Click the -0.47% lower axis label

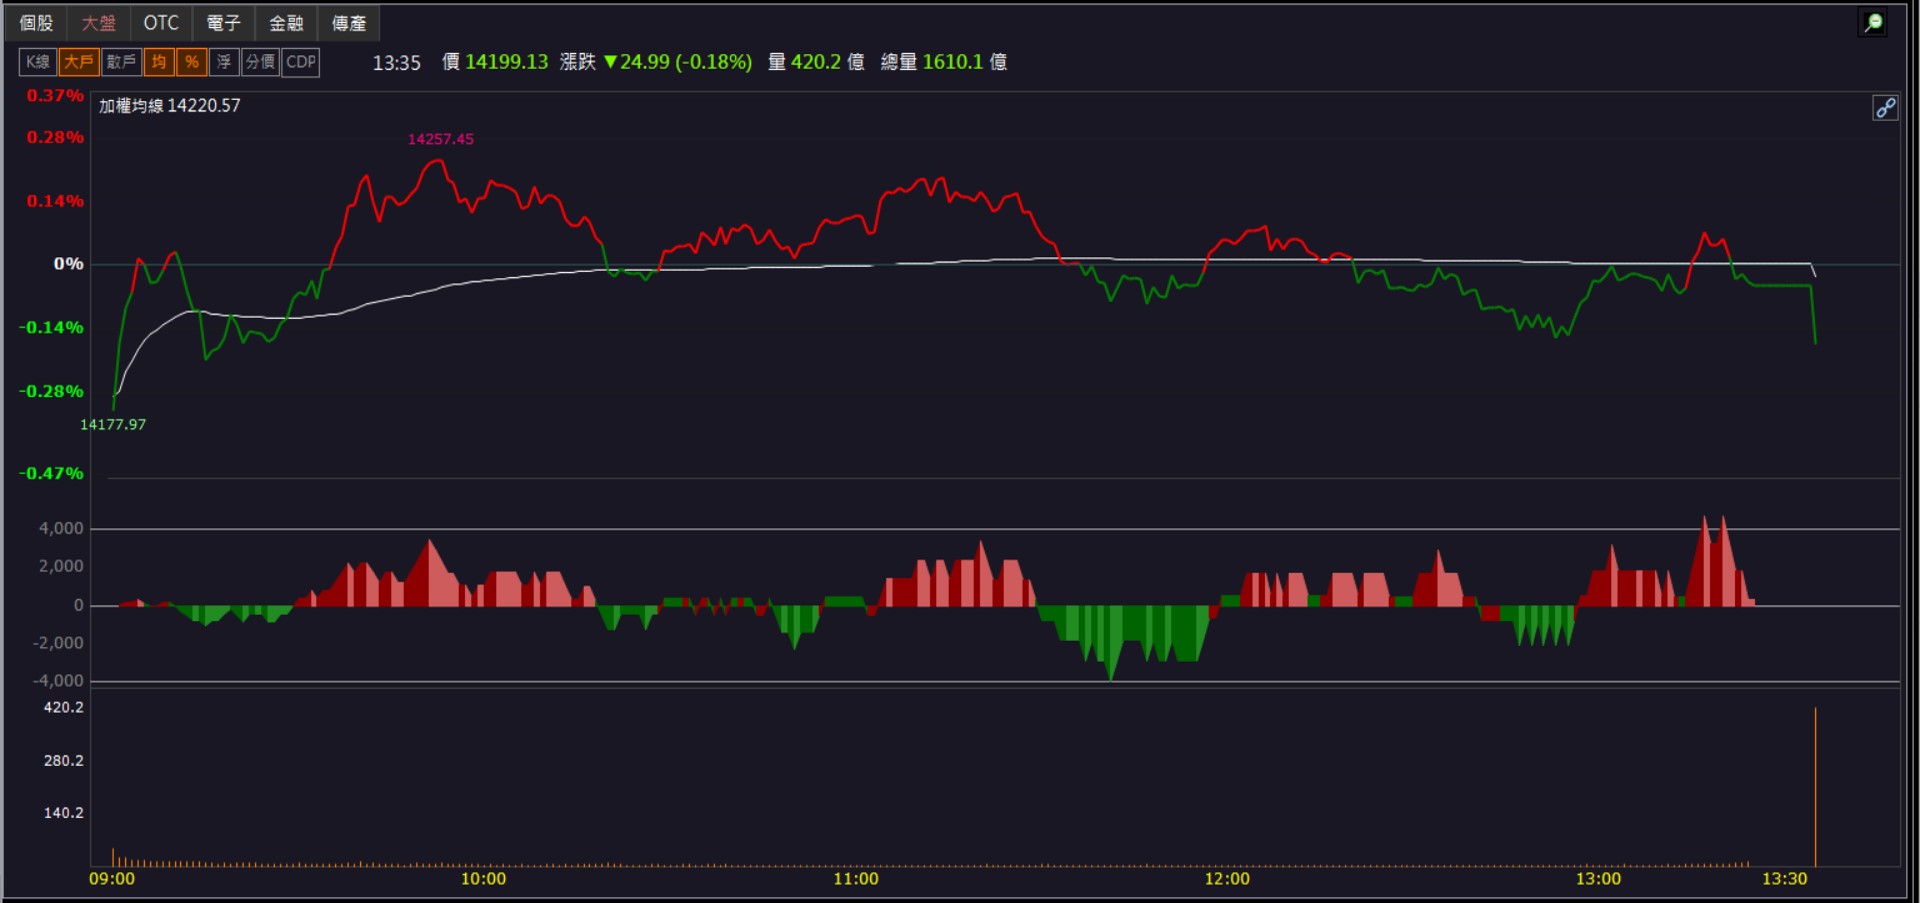point(52,473)
